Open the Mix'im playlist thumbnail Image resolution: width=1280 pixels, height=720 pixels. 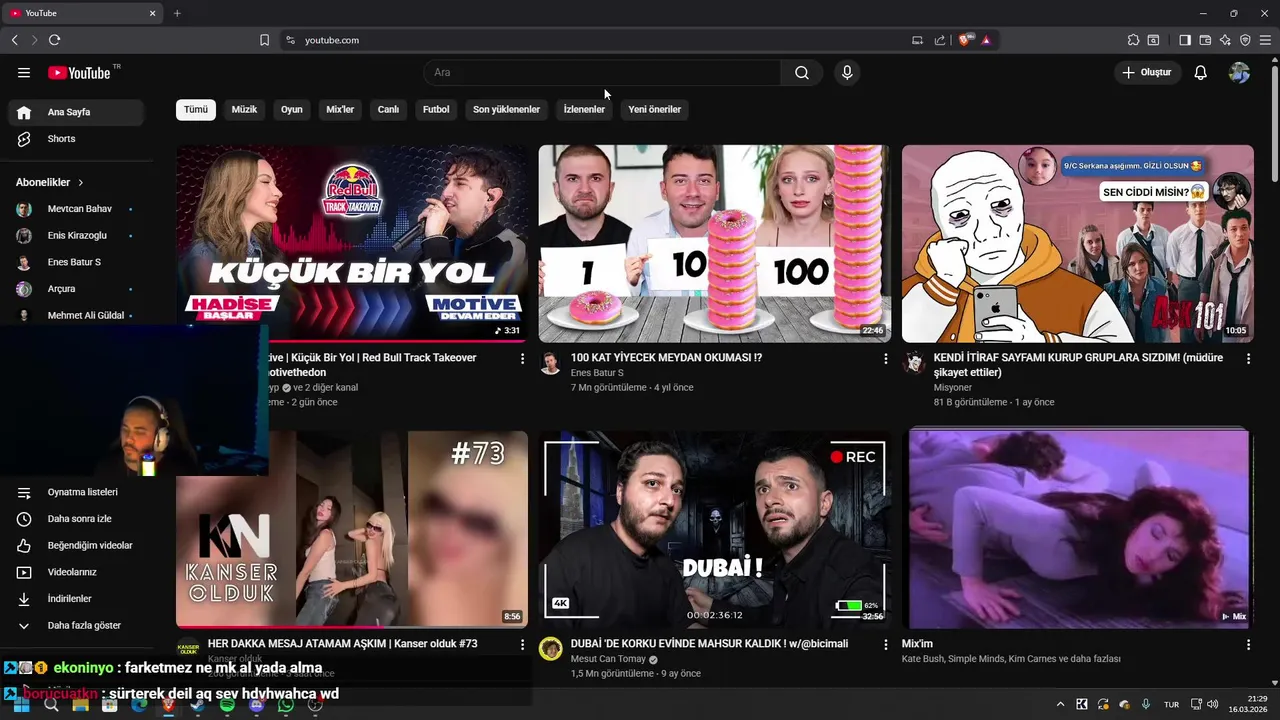1078,529
